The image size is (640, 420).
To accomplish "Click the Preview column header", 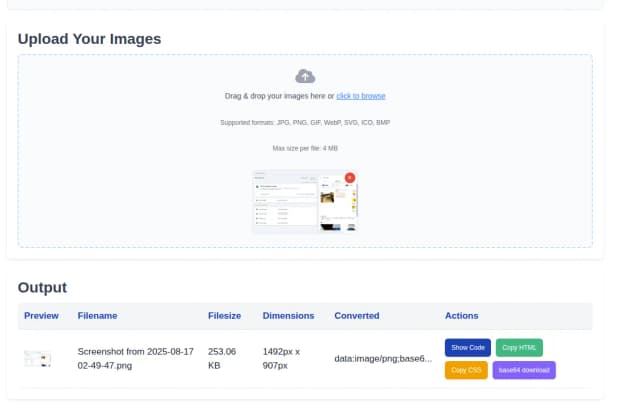I will click(41, 316).
